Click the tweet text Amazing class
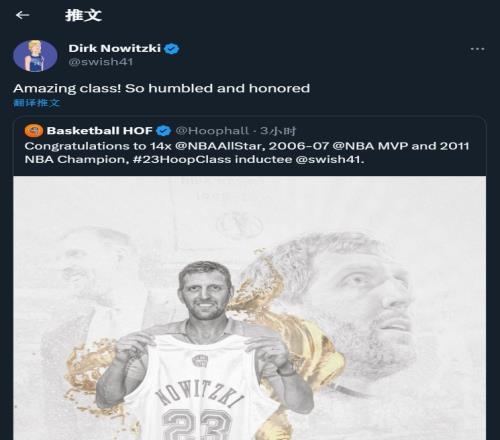The width and height of the screenshot is (500, 440). pyautogui.click(x=162, y=88)
